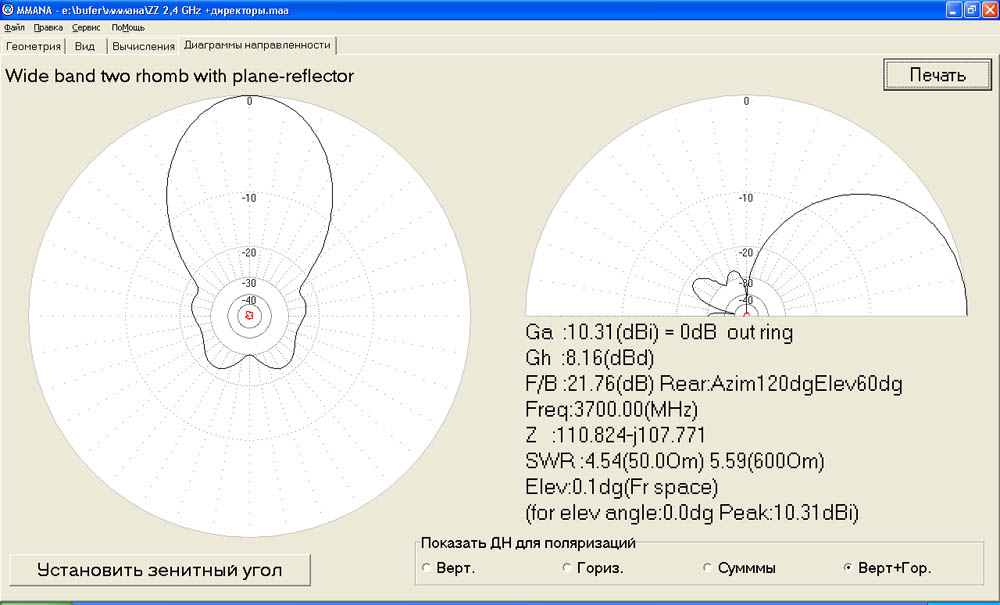Click the 'F/B :21.76(dB)' rear line
This screenshot has width=1000, height=605.
[x=714, y=384]
